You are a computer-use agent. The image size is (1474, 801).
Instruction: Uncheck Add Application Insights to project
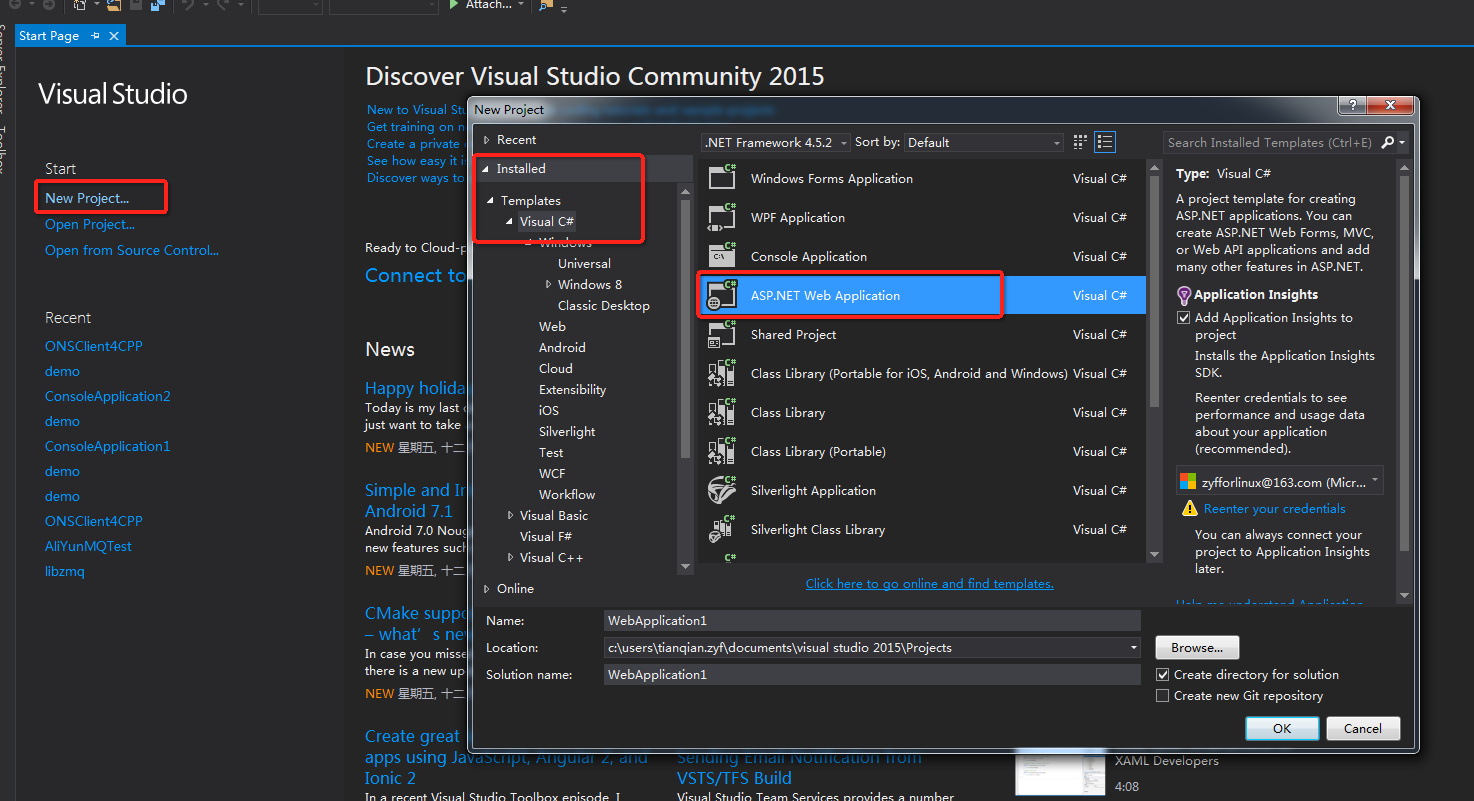[1184, 318]
